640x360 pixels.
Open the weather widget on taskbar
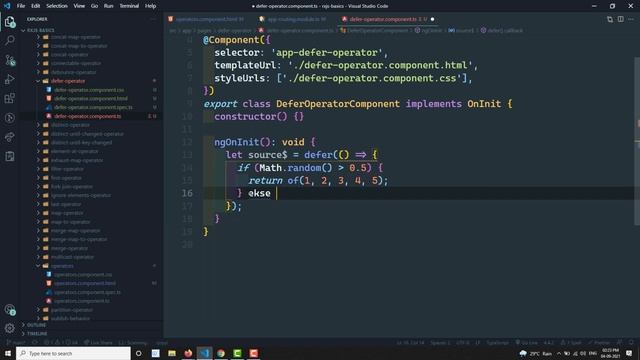click(536, 353)
